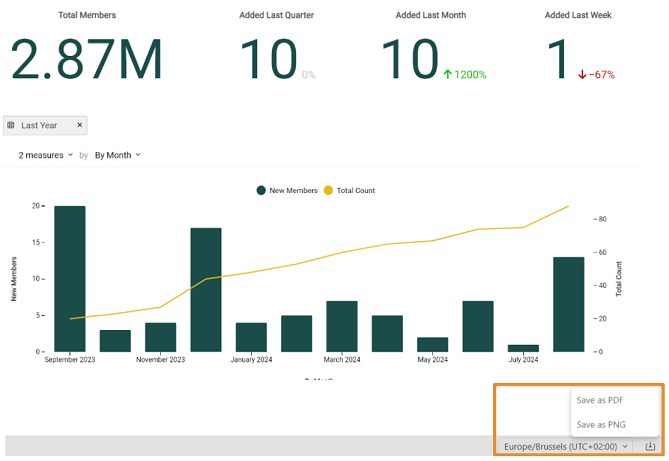Click the September 2023 bar
The image size is (669, 461).
pos(69,278)
